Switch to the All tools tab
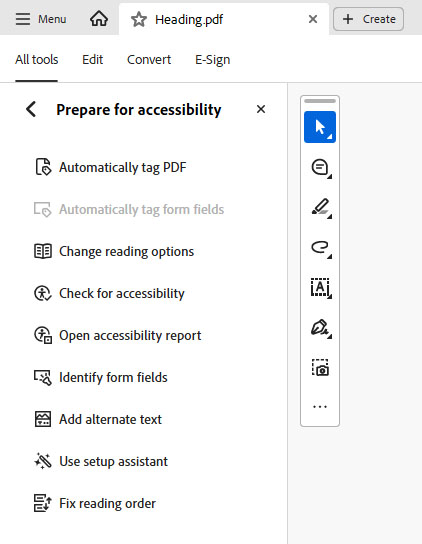 (36, 60)
